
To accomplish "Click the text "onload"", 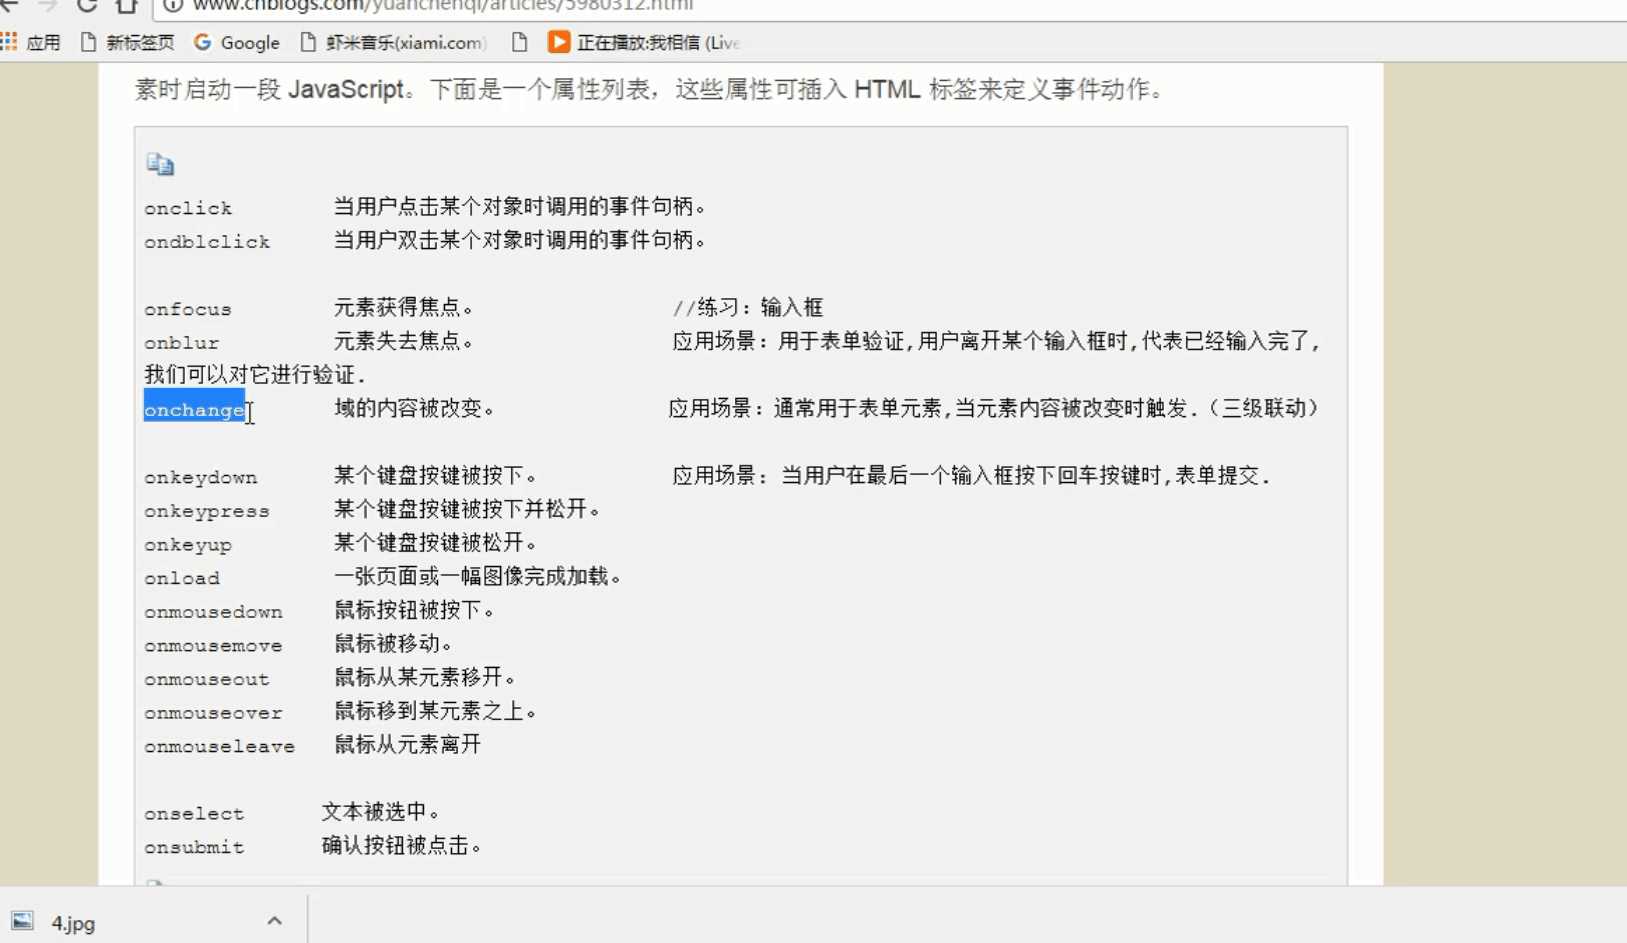I will 182,578.
